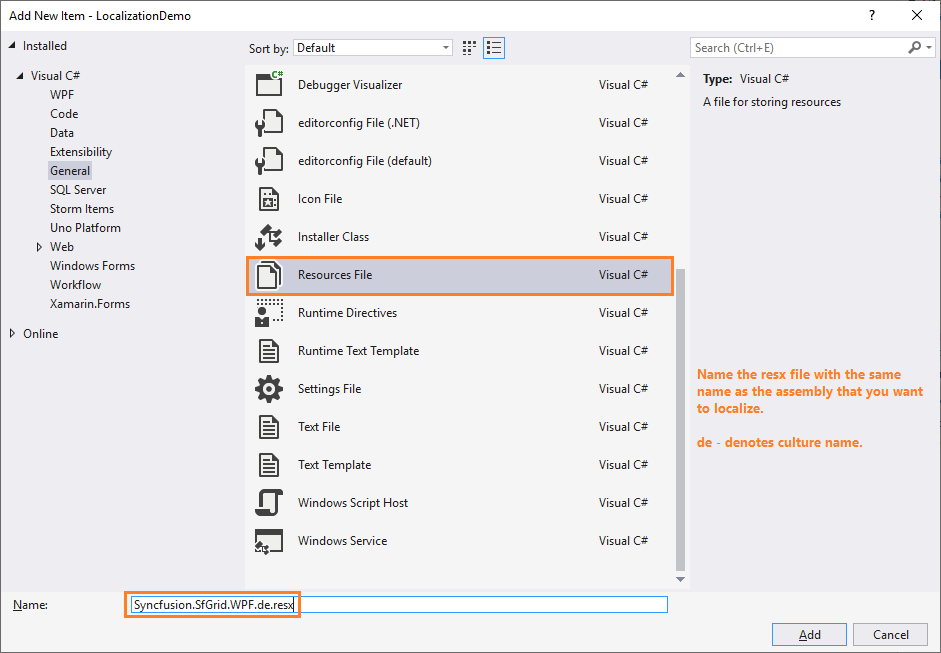Click the search magnifier icon
941x653 pixels.
tap(915, 47)
